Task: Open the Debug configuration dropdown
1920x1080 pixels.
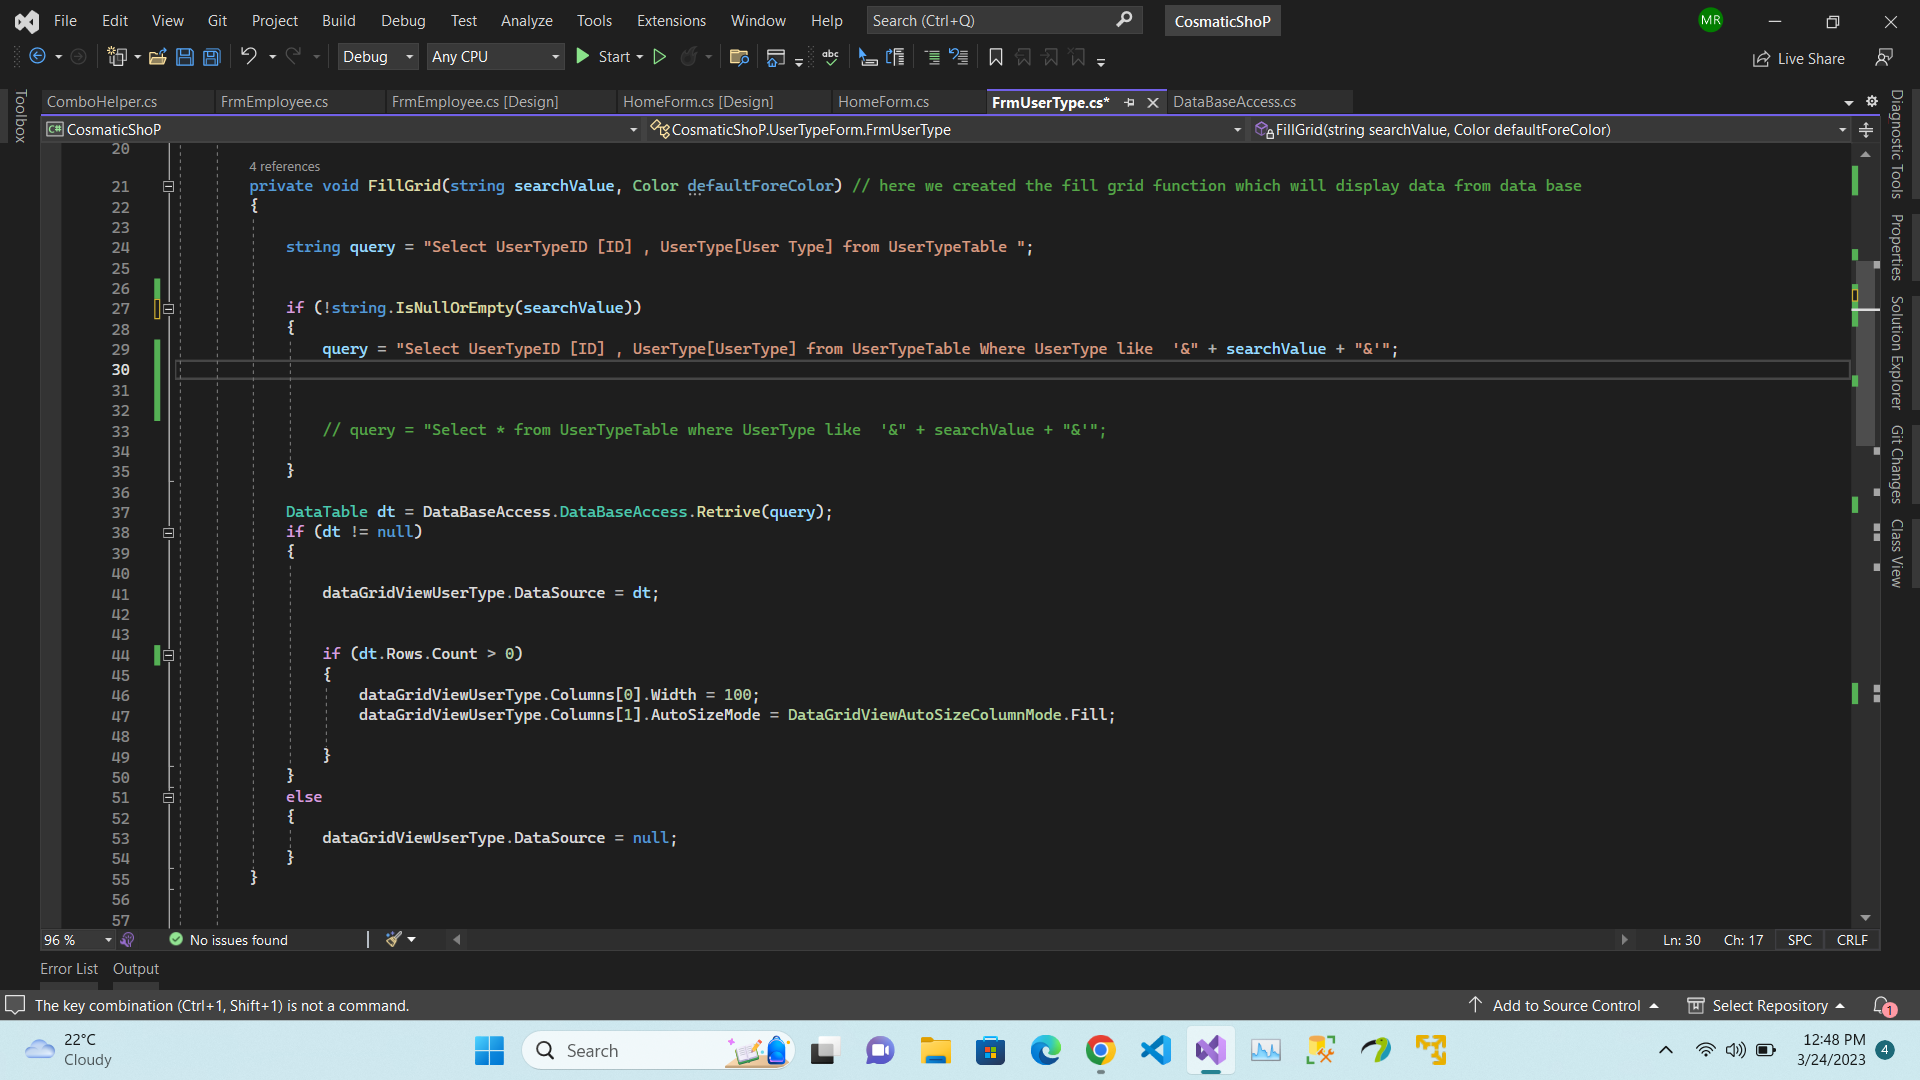Action: pos(378,57)
